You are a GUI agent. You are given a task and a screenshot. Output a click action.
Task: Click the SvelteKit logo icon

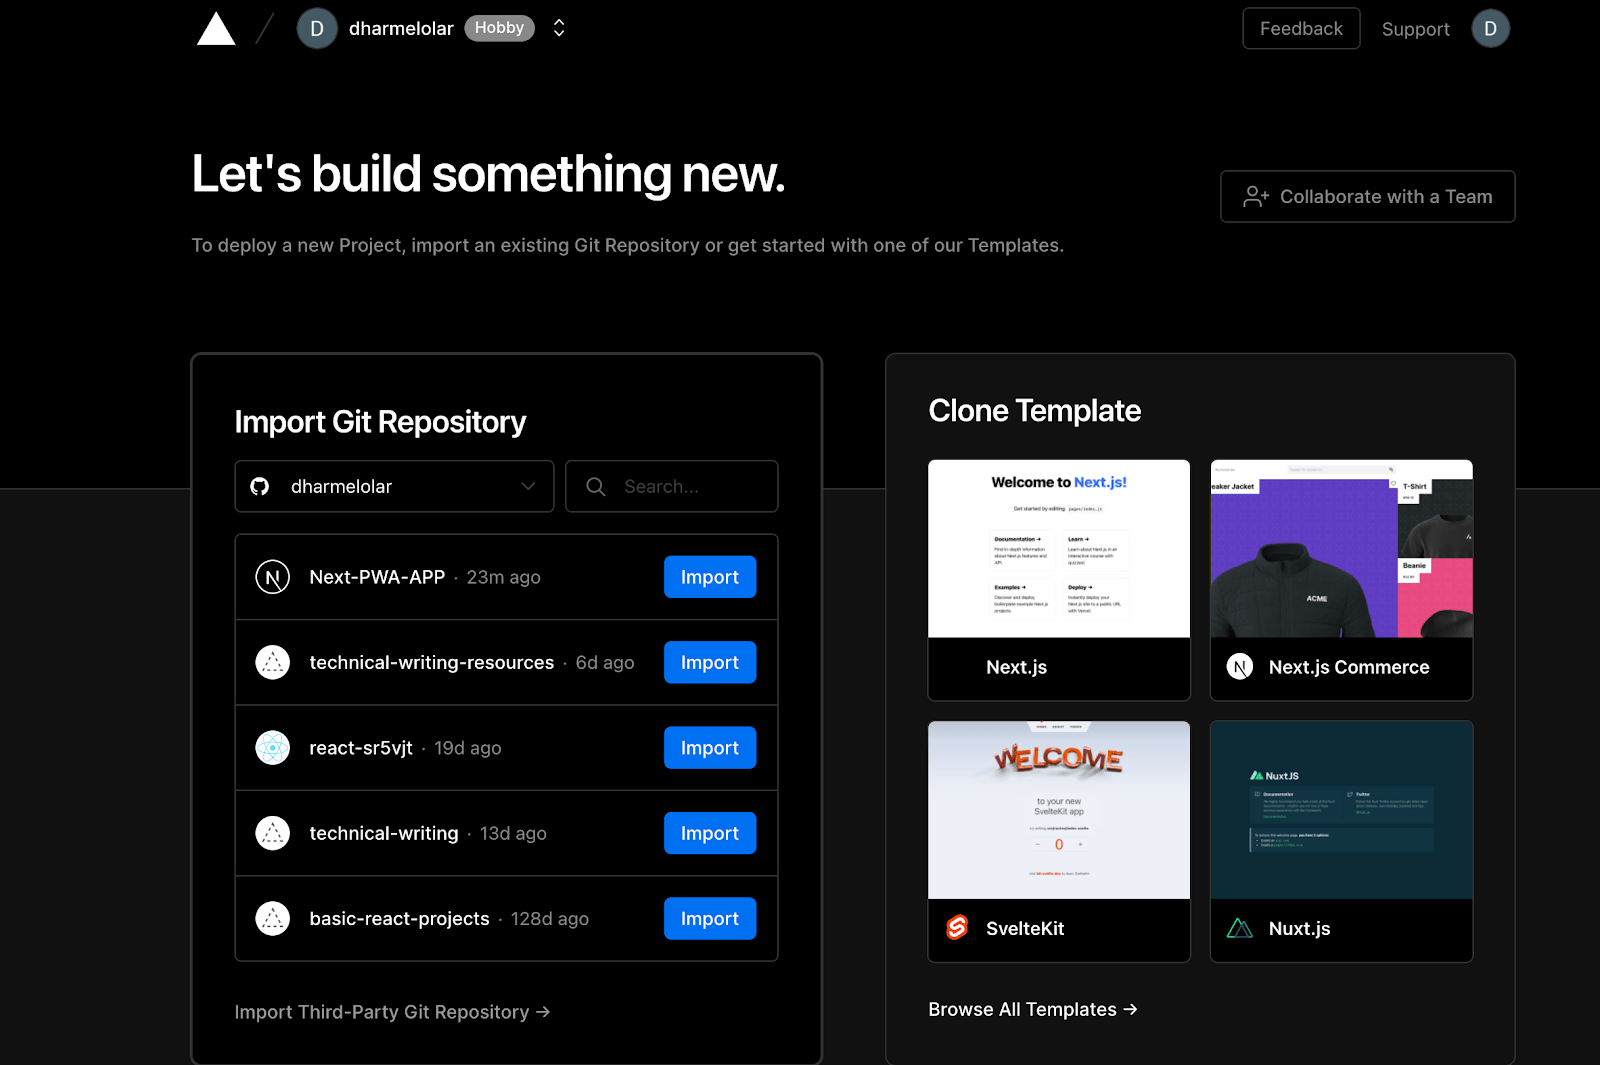point(956,928)
